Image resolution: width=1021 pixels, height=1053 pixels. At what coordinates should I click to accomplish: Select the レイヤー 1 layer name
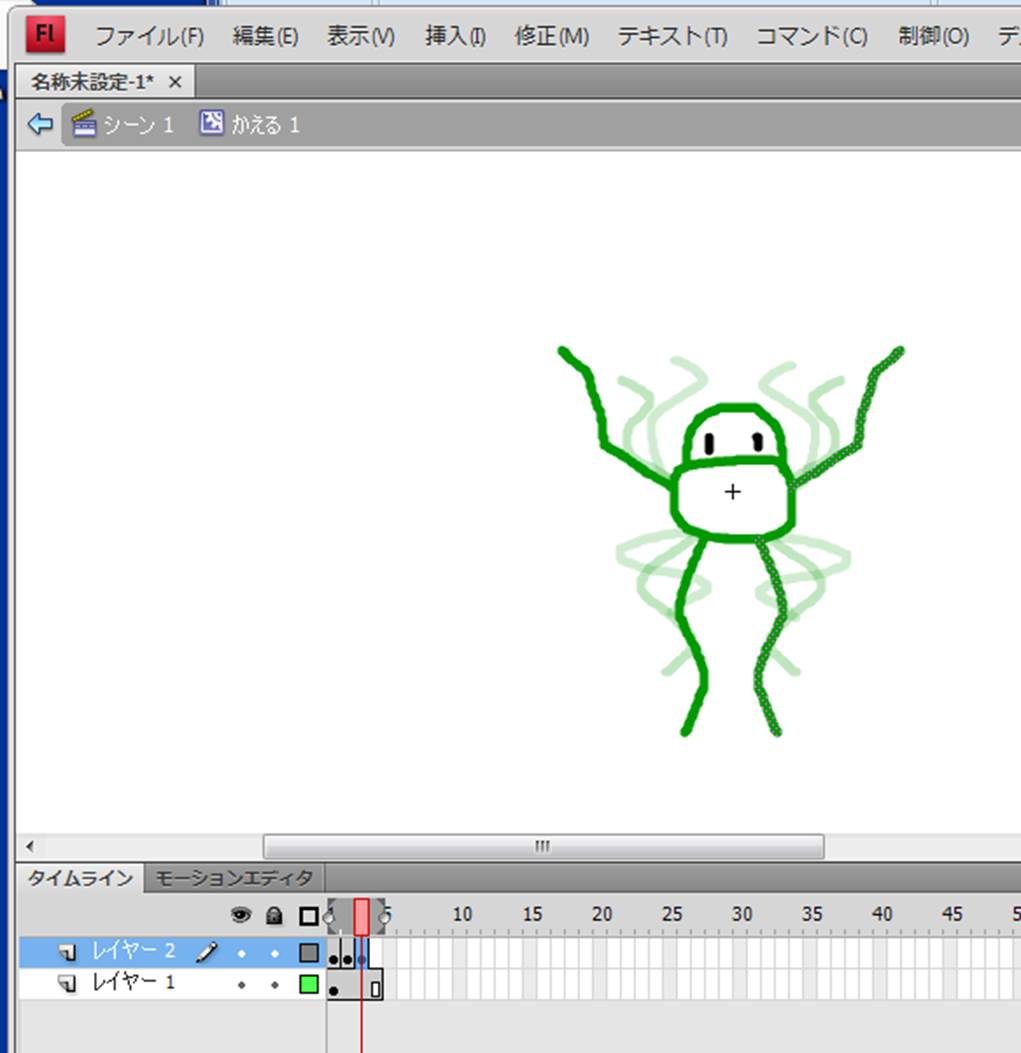click(133, 983)
